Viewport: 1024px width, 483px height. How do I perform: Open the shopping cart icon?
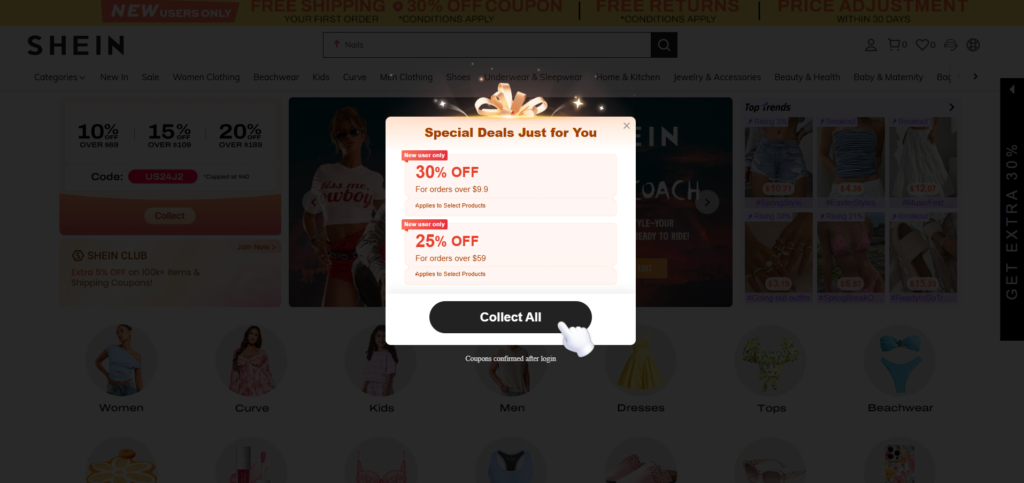[x=894, y=44]
